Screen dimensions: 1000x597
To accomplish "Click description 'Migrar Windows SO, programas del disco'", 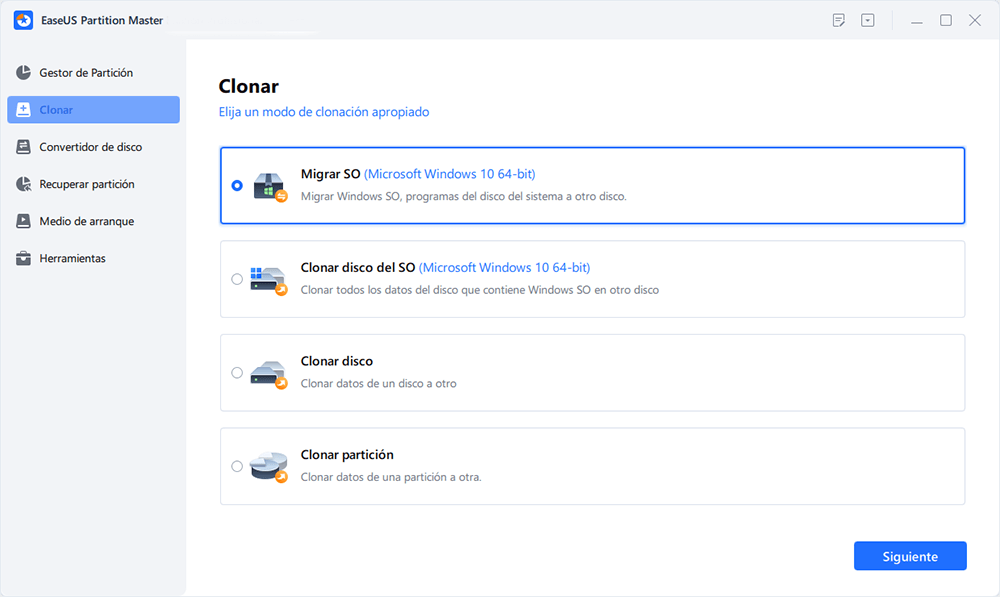I will point(464,196).
